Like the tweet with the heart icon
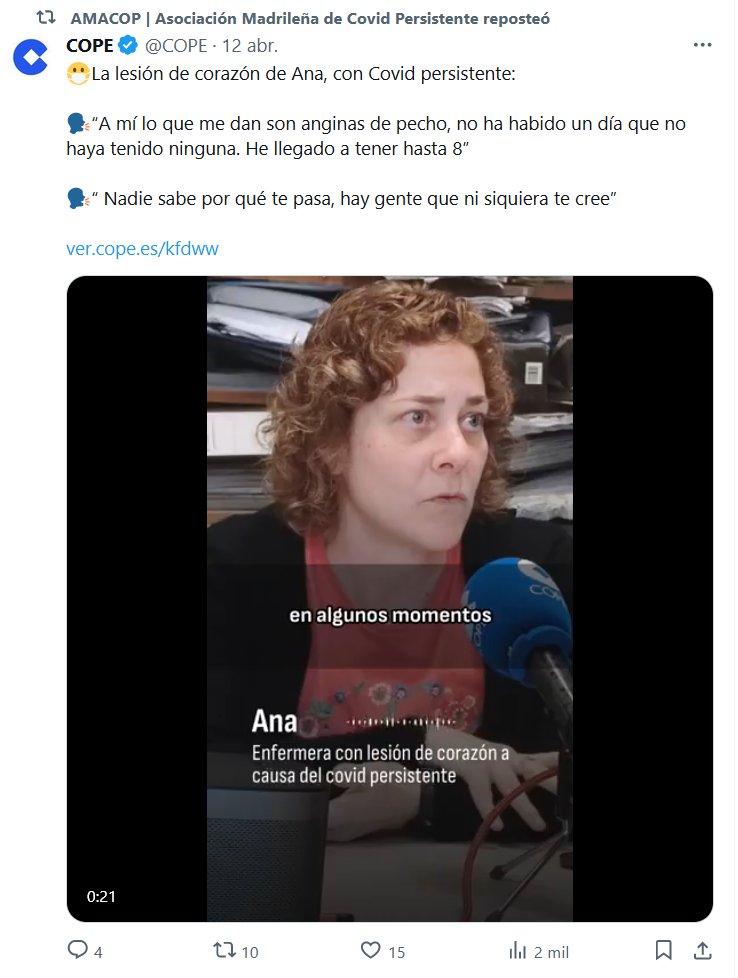Viewport: 738px width, 978px height. (371, 950)
